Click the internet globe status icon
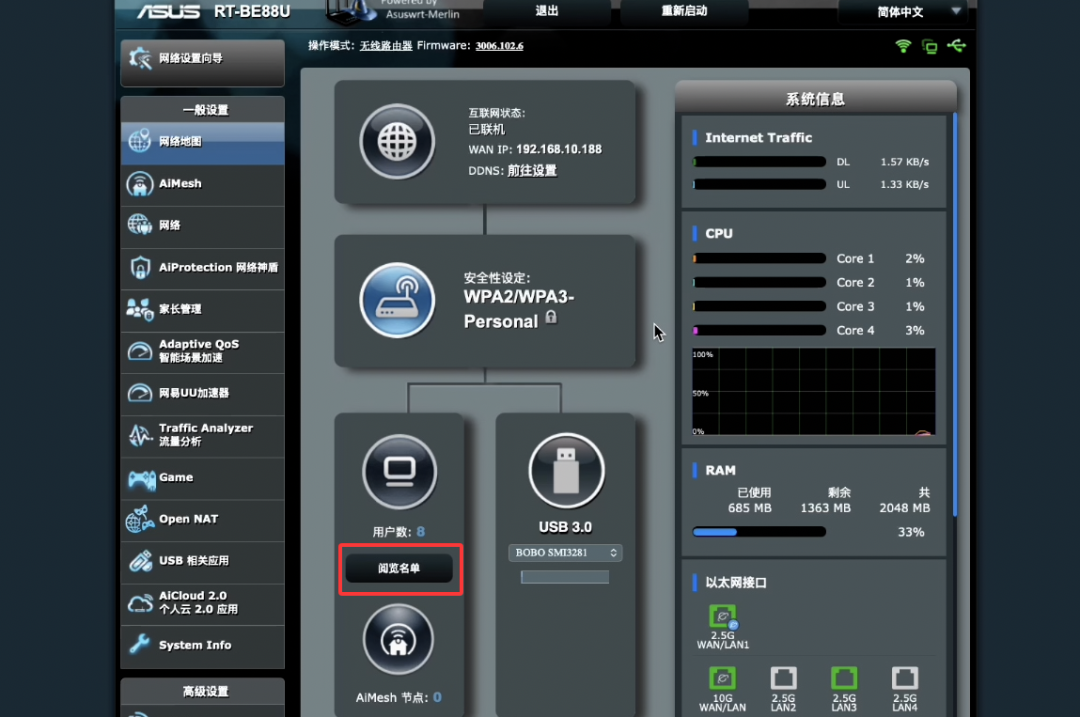The height and width of the screenshot is (717, 1080). (x=397, y=143)
